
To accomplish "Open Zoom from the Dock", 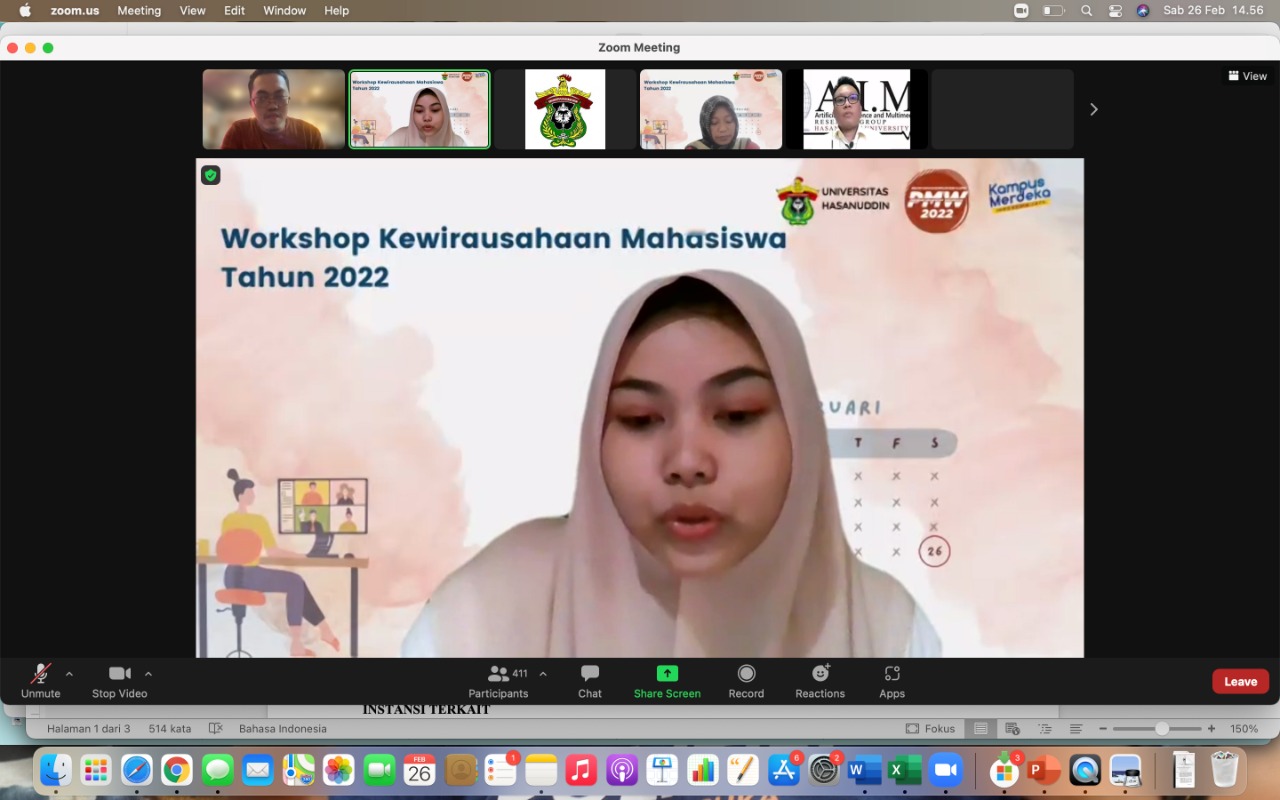I will [945, 770].
